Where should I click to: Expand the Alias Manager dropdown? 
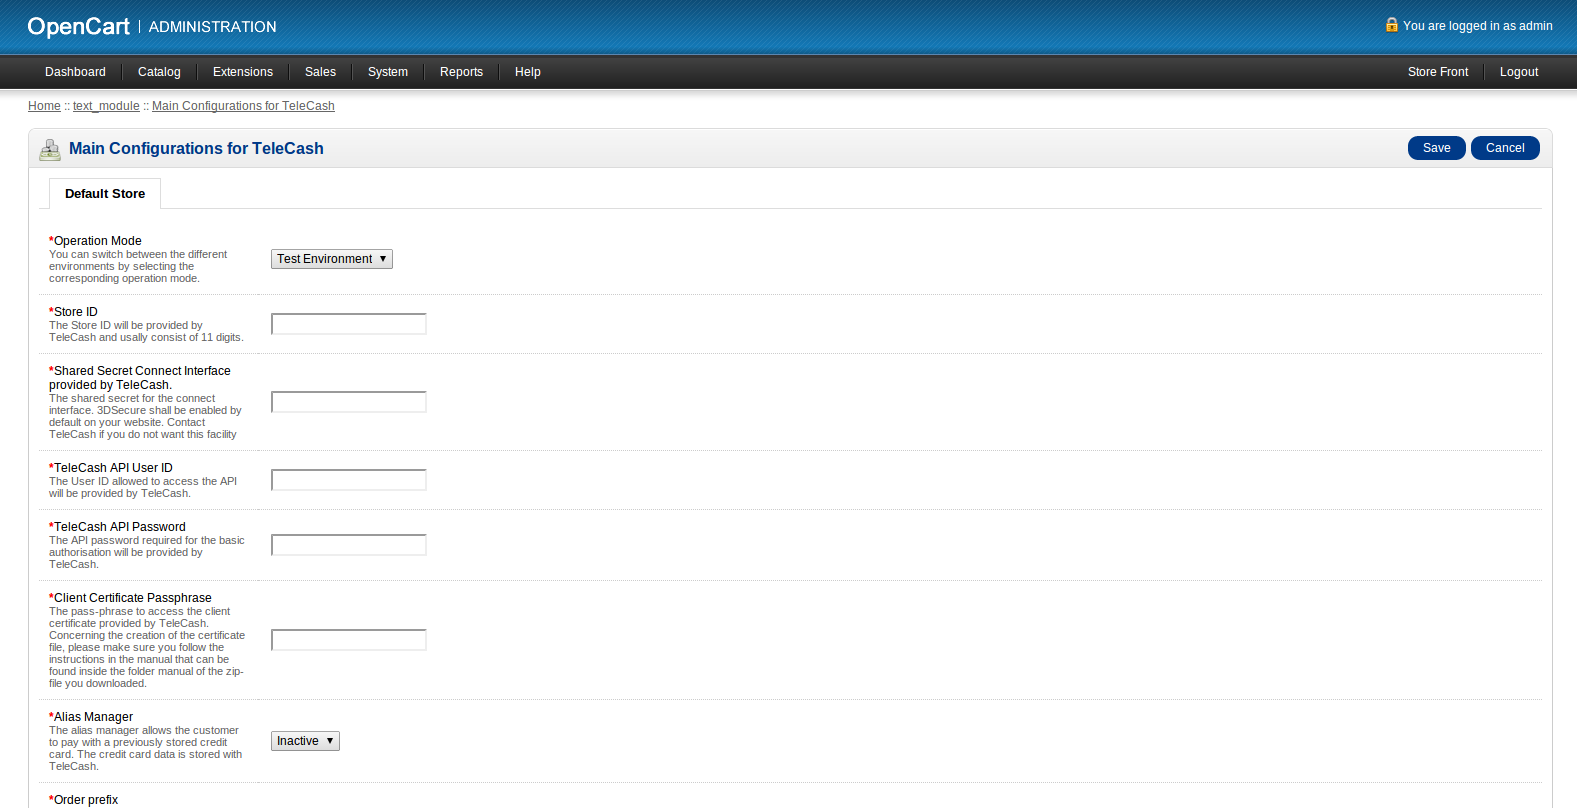click(305, 741)
